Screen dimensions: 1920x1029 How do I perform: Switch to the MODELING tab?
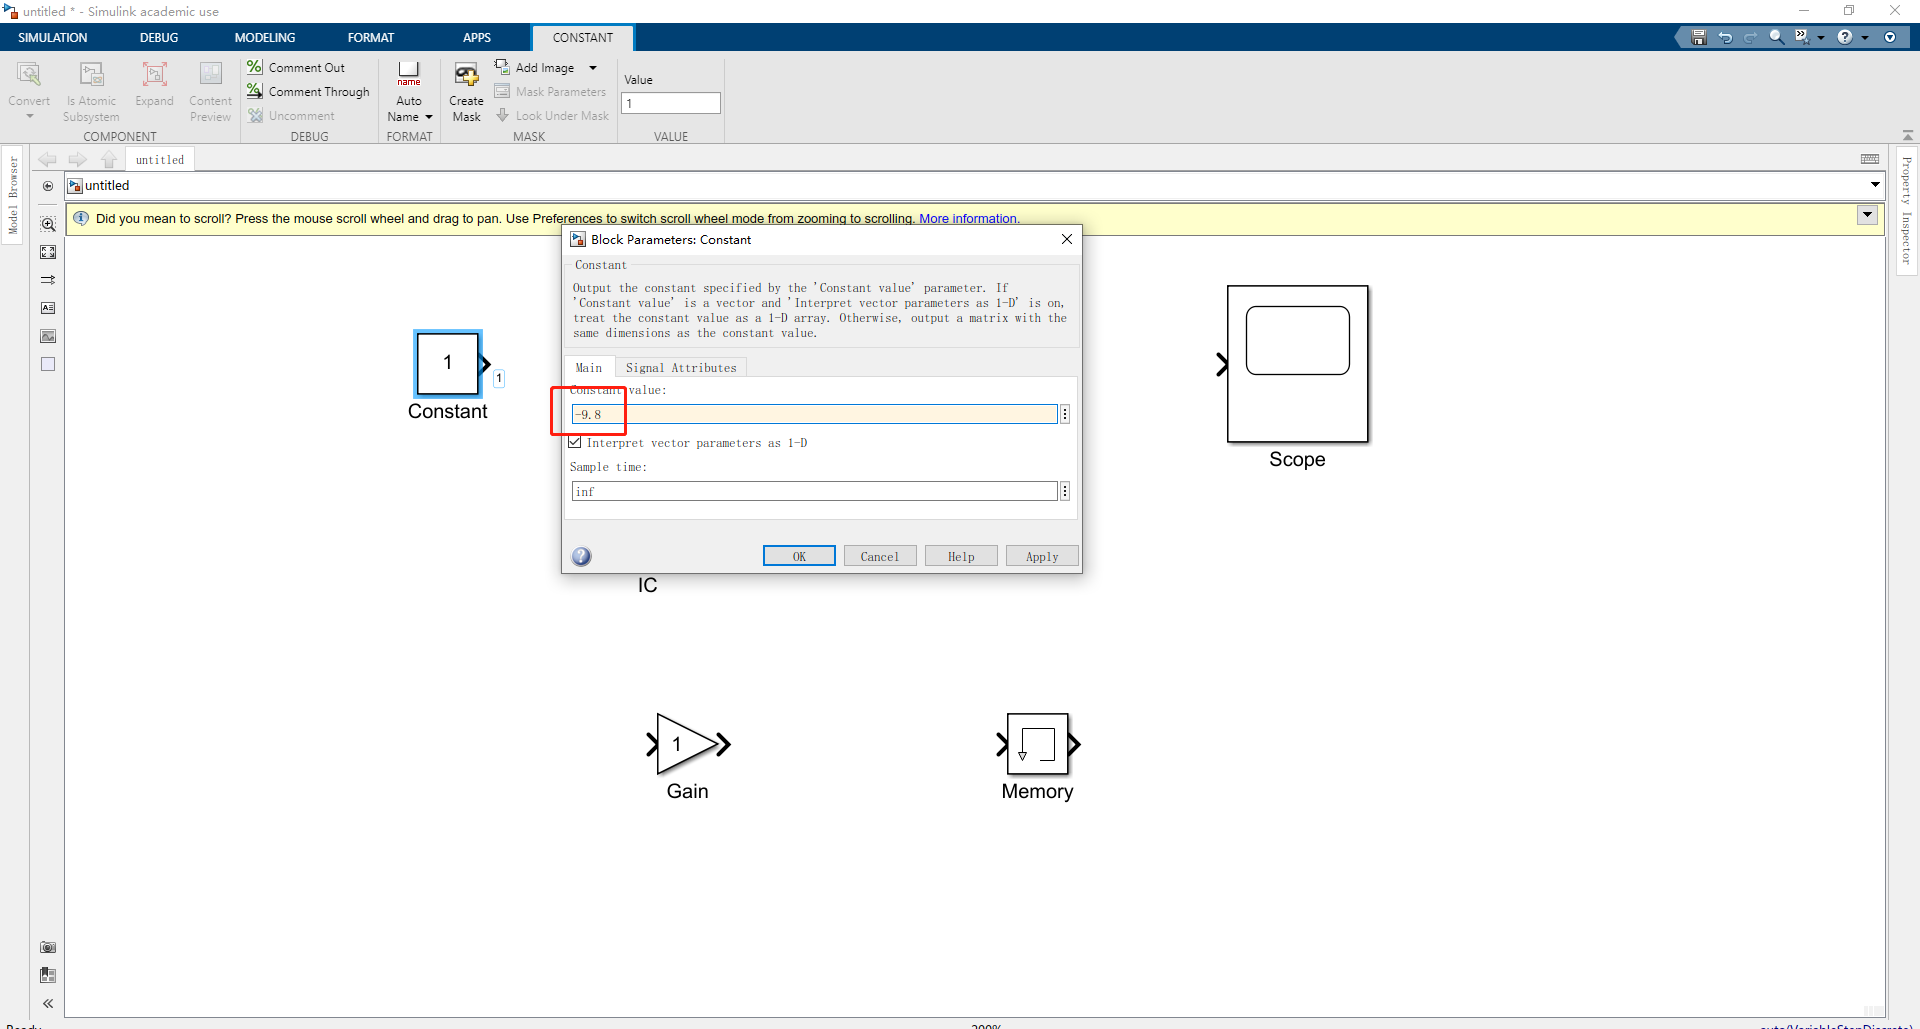click(265, 38)
